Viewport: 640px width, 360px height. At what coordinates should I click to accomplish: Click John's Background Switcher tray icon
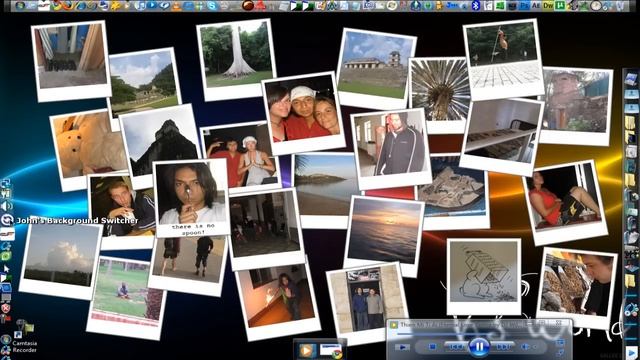click(x=7, y=220)
